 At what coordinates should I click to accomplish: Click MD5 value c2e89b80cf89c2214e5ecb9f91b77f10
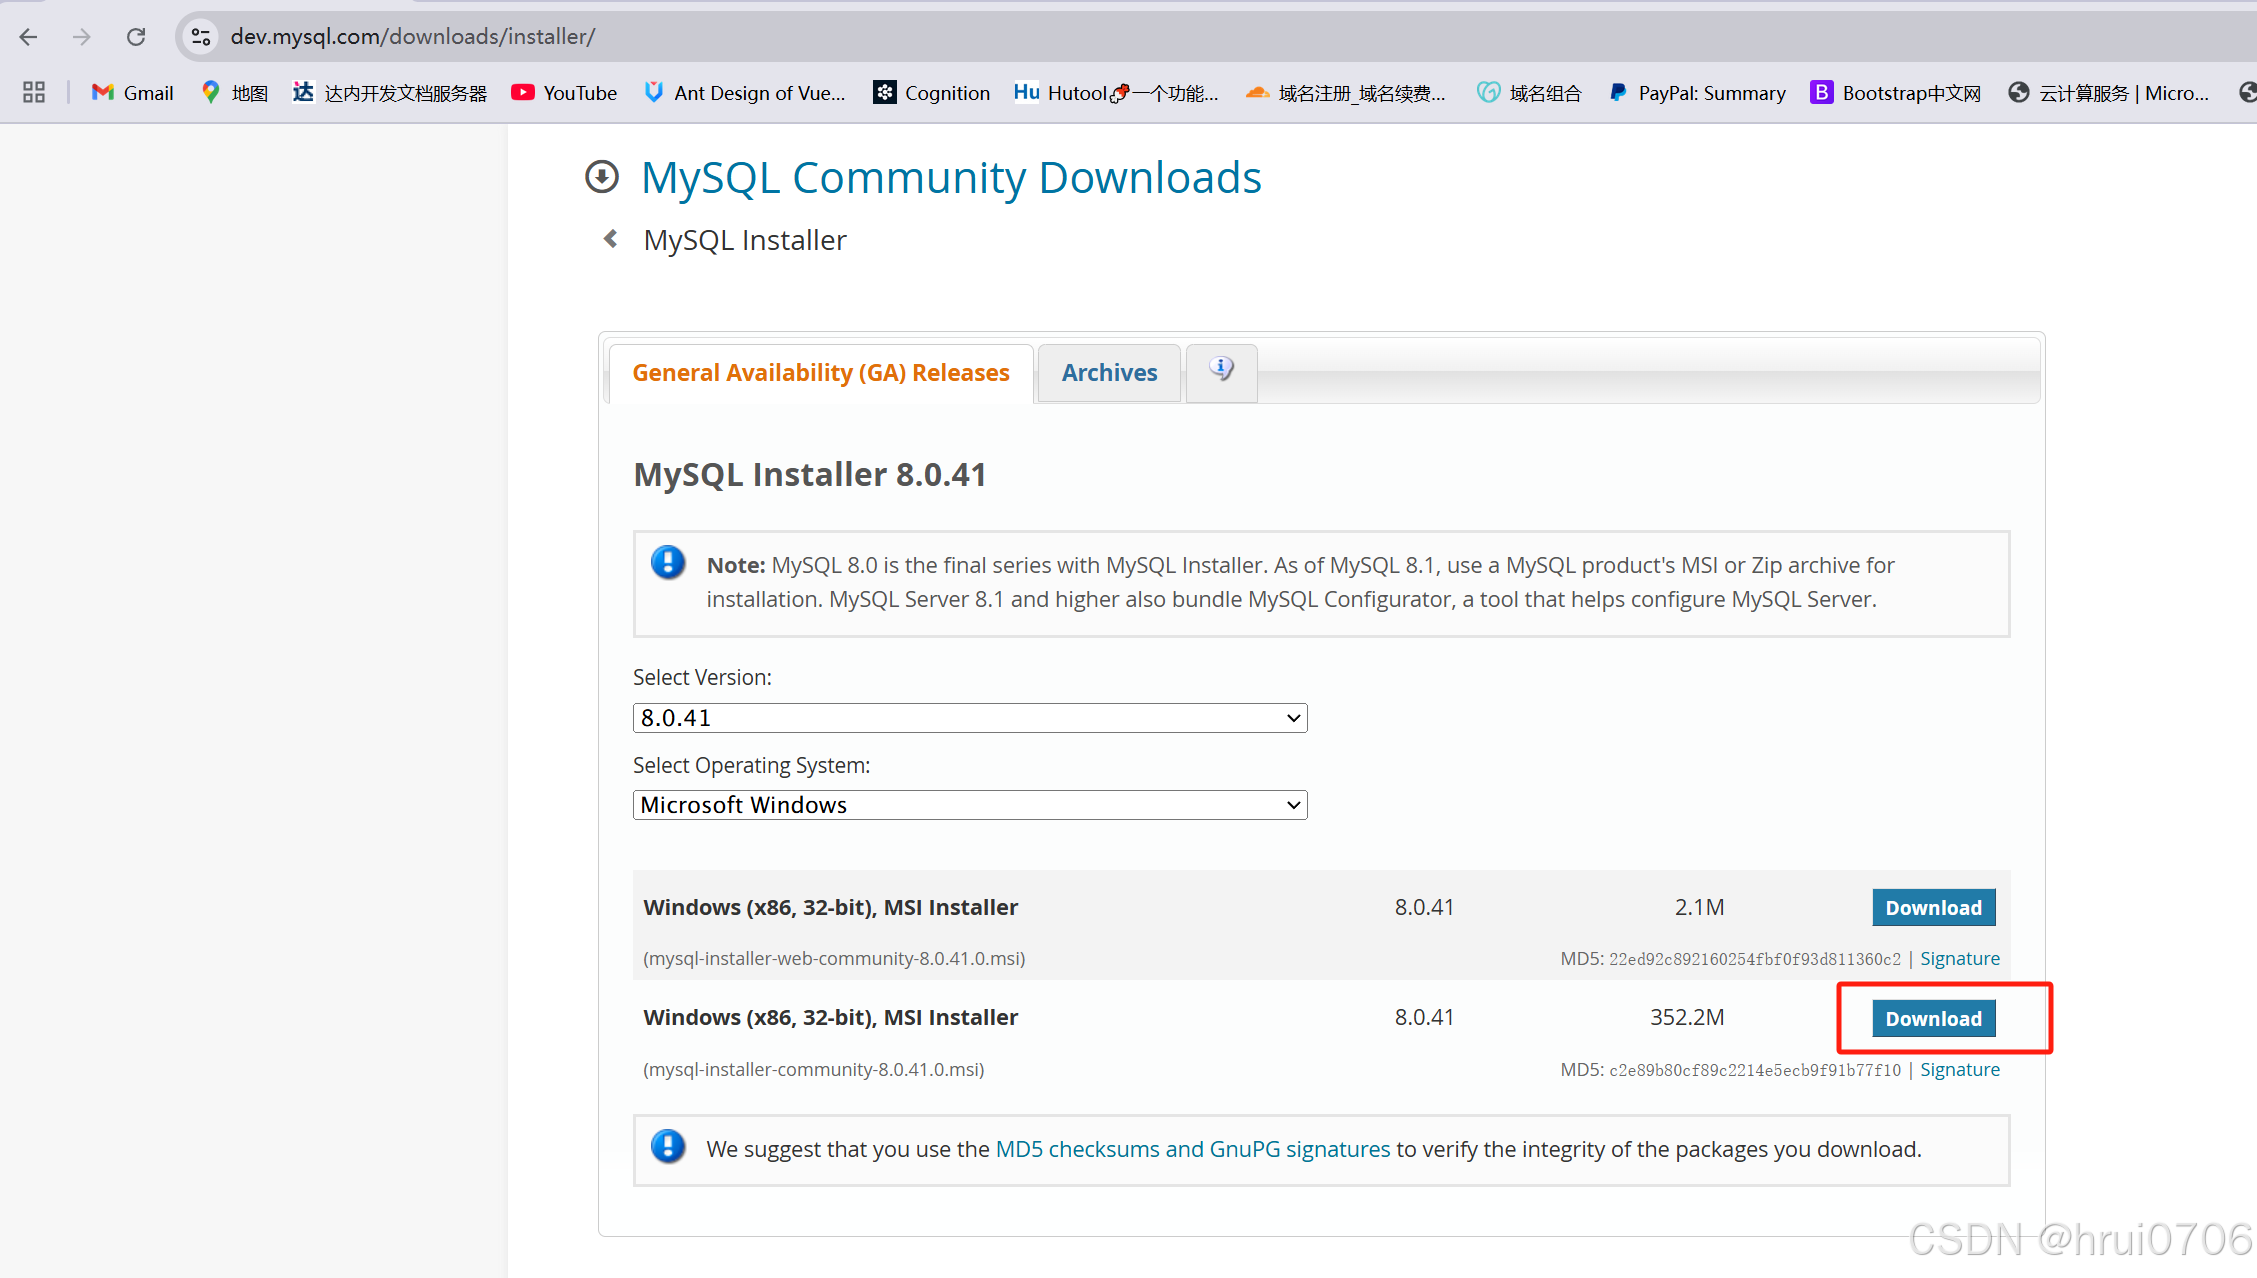coord(1755,1071)
